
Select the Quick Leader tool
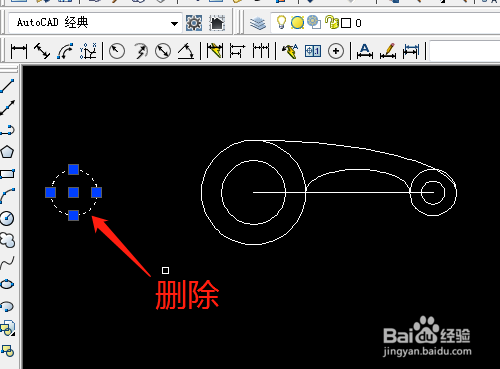290,51
